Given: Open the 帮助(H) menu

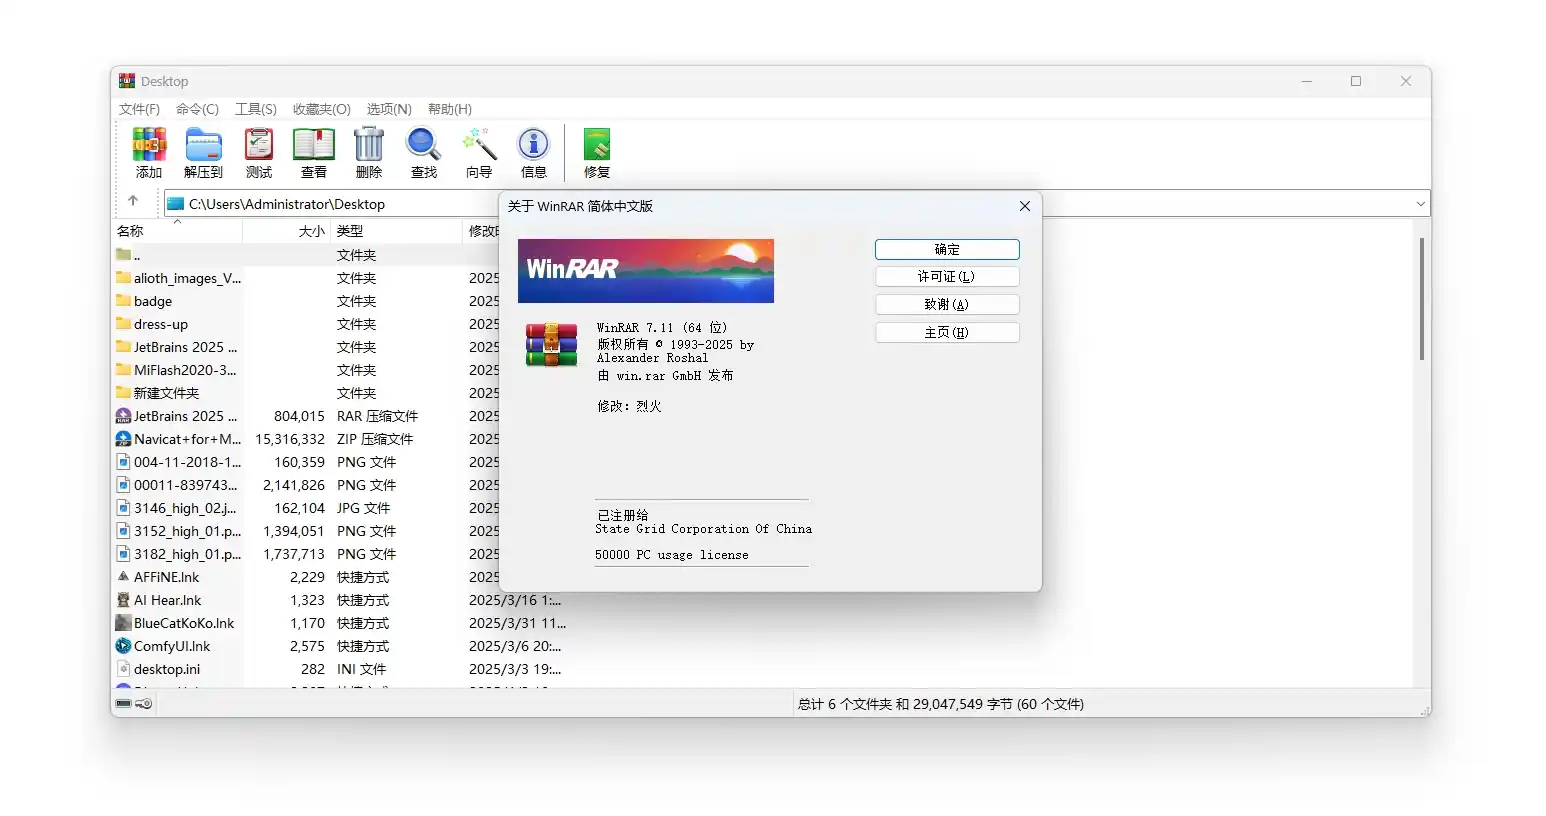Looking at the screenshot, I should point(450,109).
